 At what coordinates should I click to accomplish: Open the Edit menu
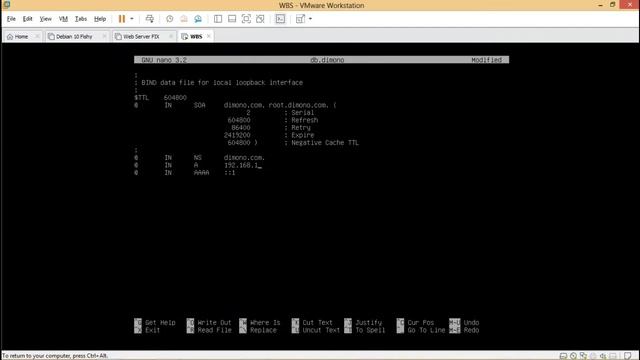click(27, 19)
